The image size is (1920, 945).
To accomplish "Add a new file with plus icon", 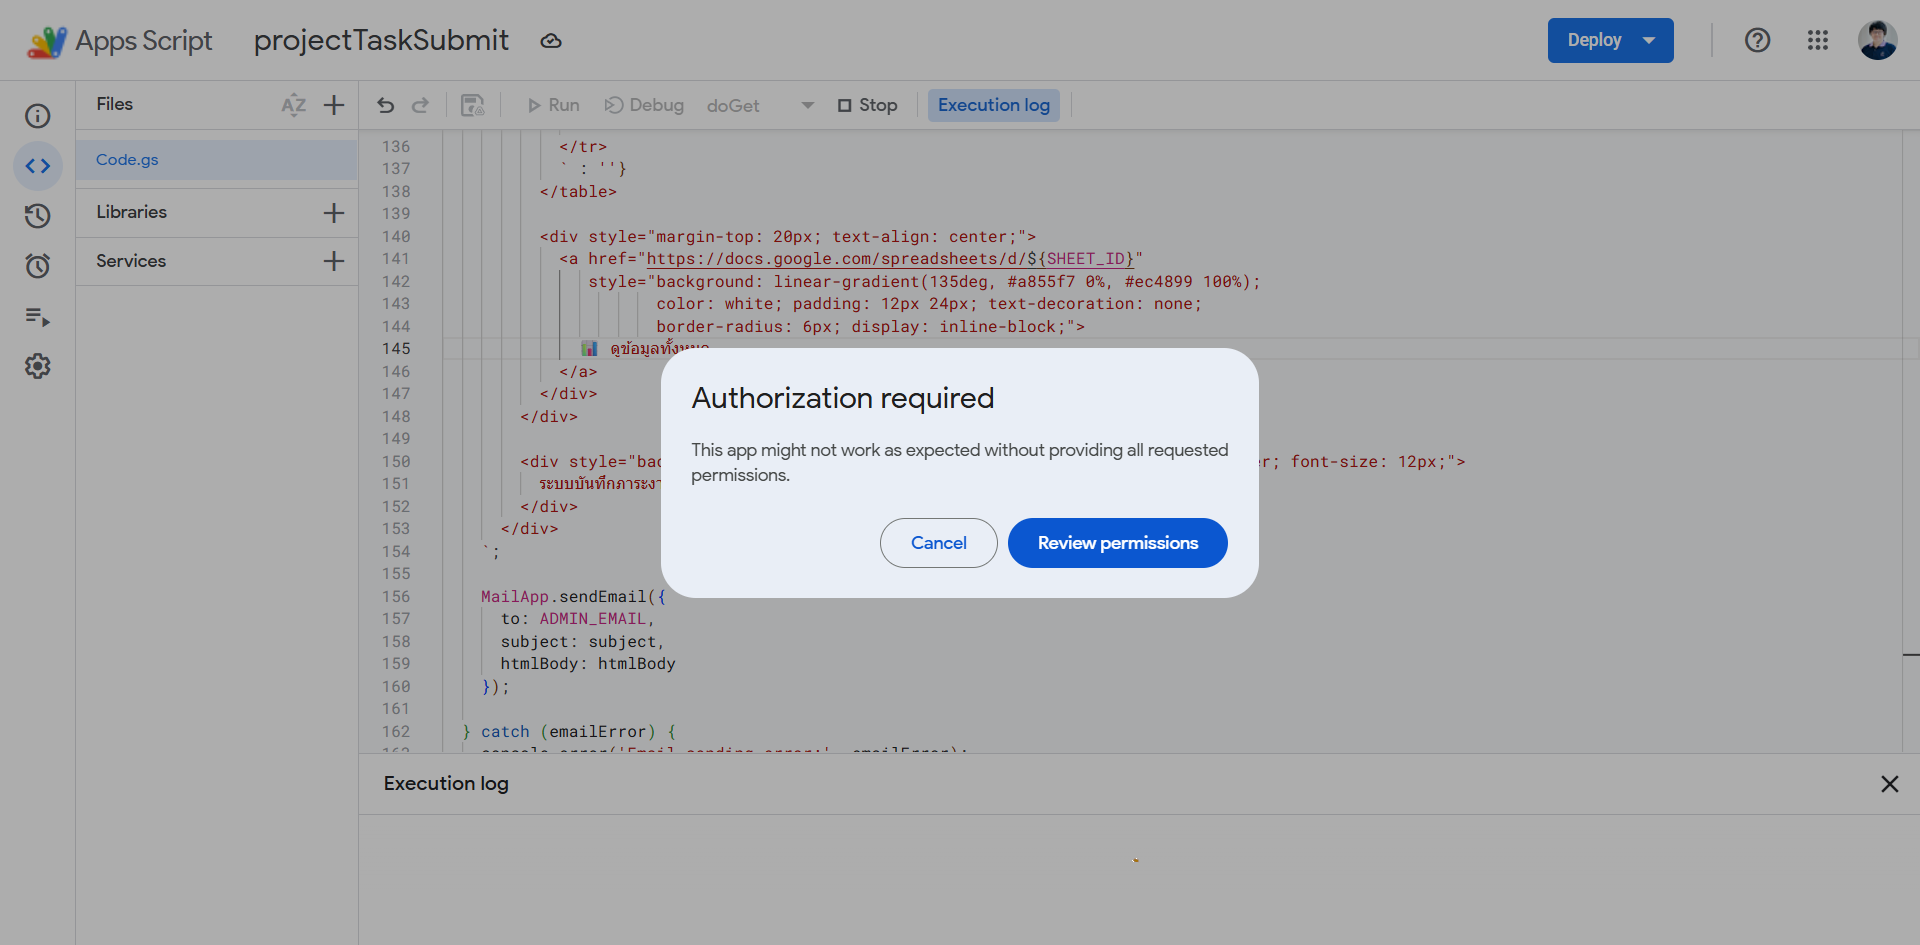I will pos(334,105).
